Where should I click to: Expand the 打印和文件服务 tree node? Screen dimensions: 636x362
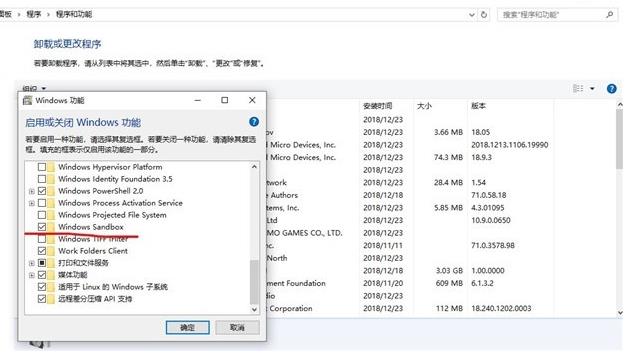click(32, 263)
